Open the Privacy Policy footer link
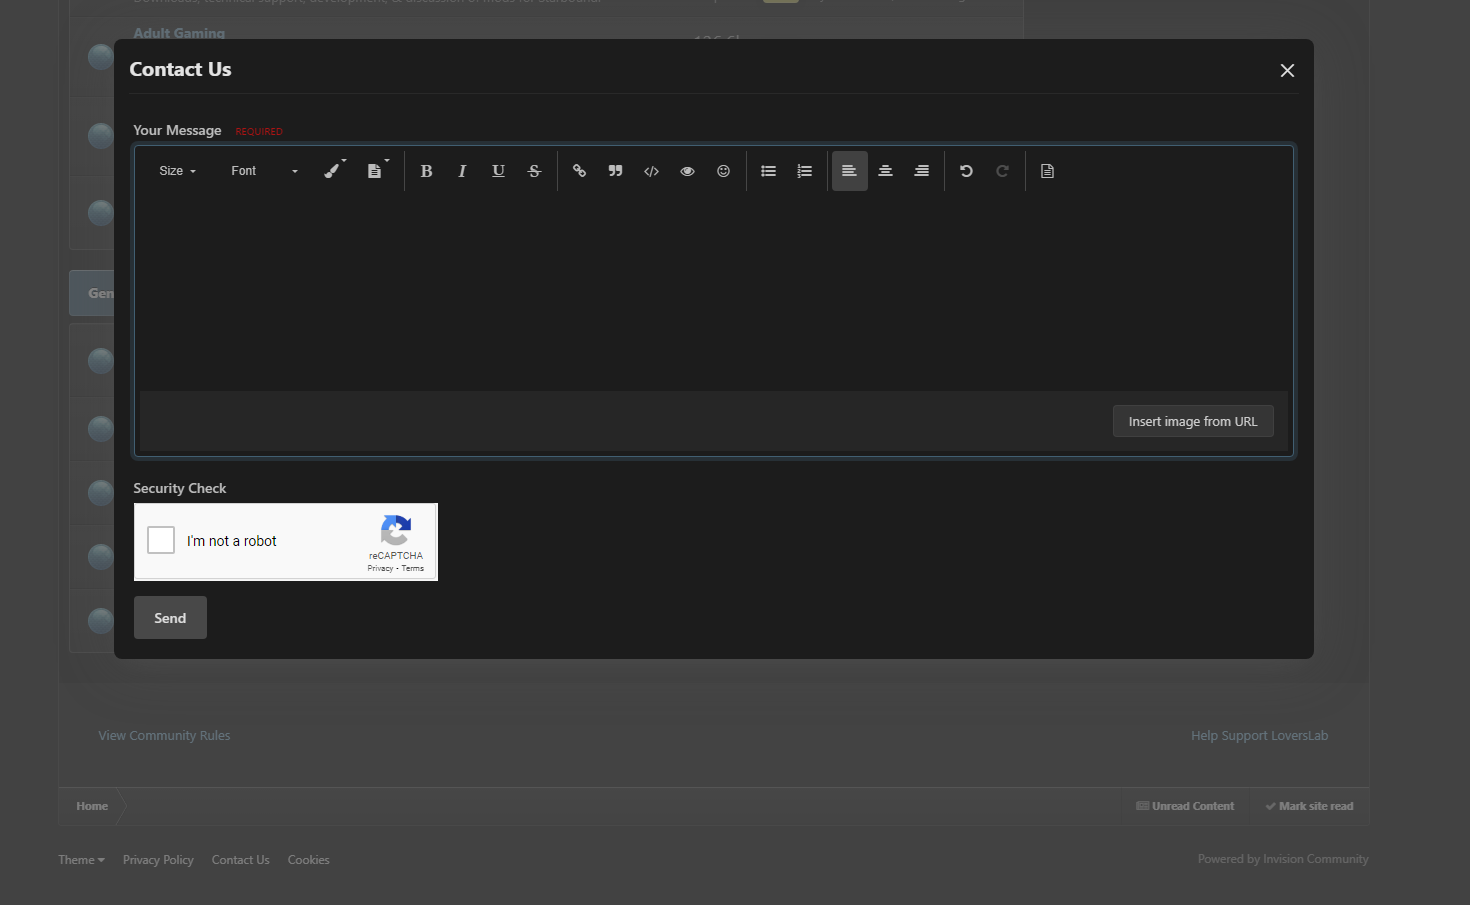The height and width of the screenshot is (905, 1470). (158, 860)
